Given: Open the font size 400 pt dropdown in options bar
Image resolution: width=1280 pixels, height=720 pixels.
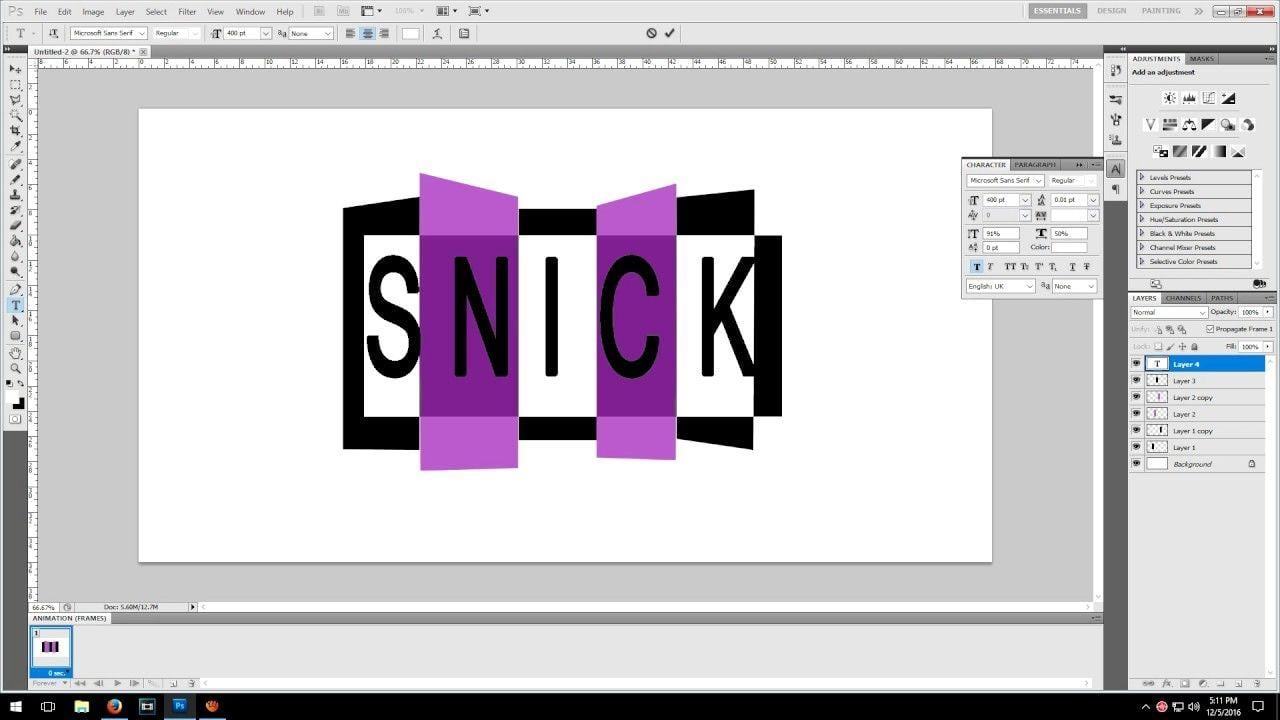Looking at the screenshot, I should pos(266,33).
